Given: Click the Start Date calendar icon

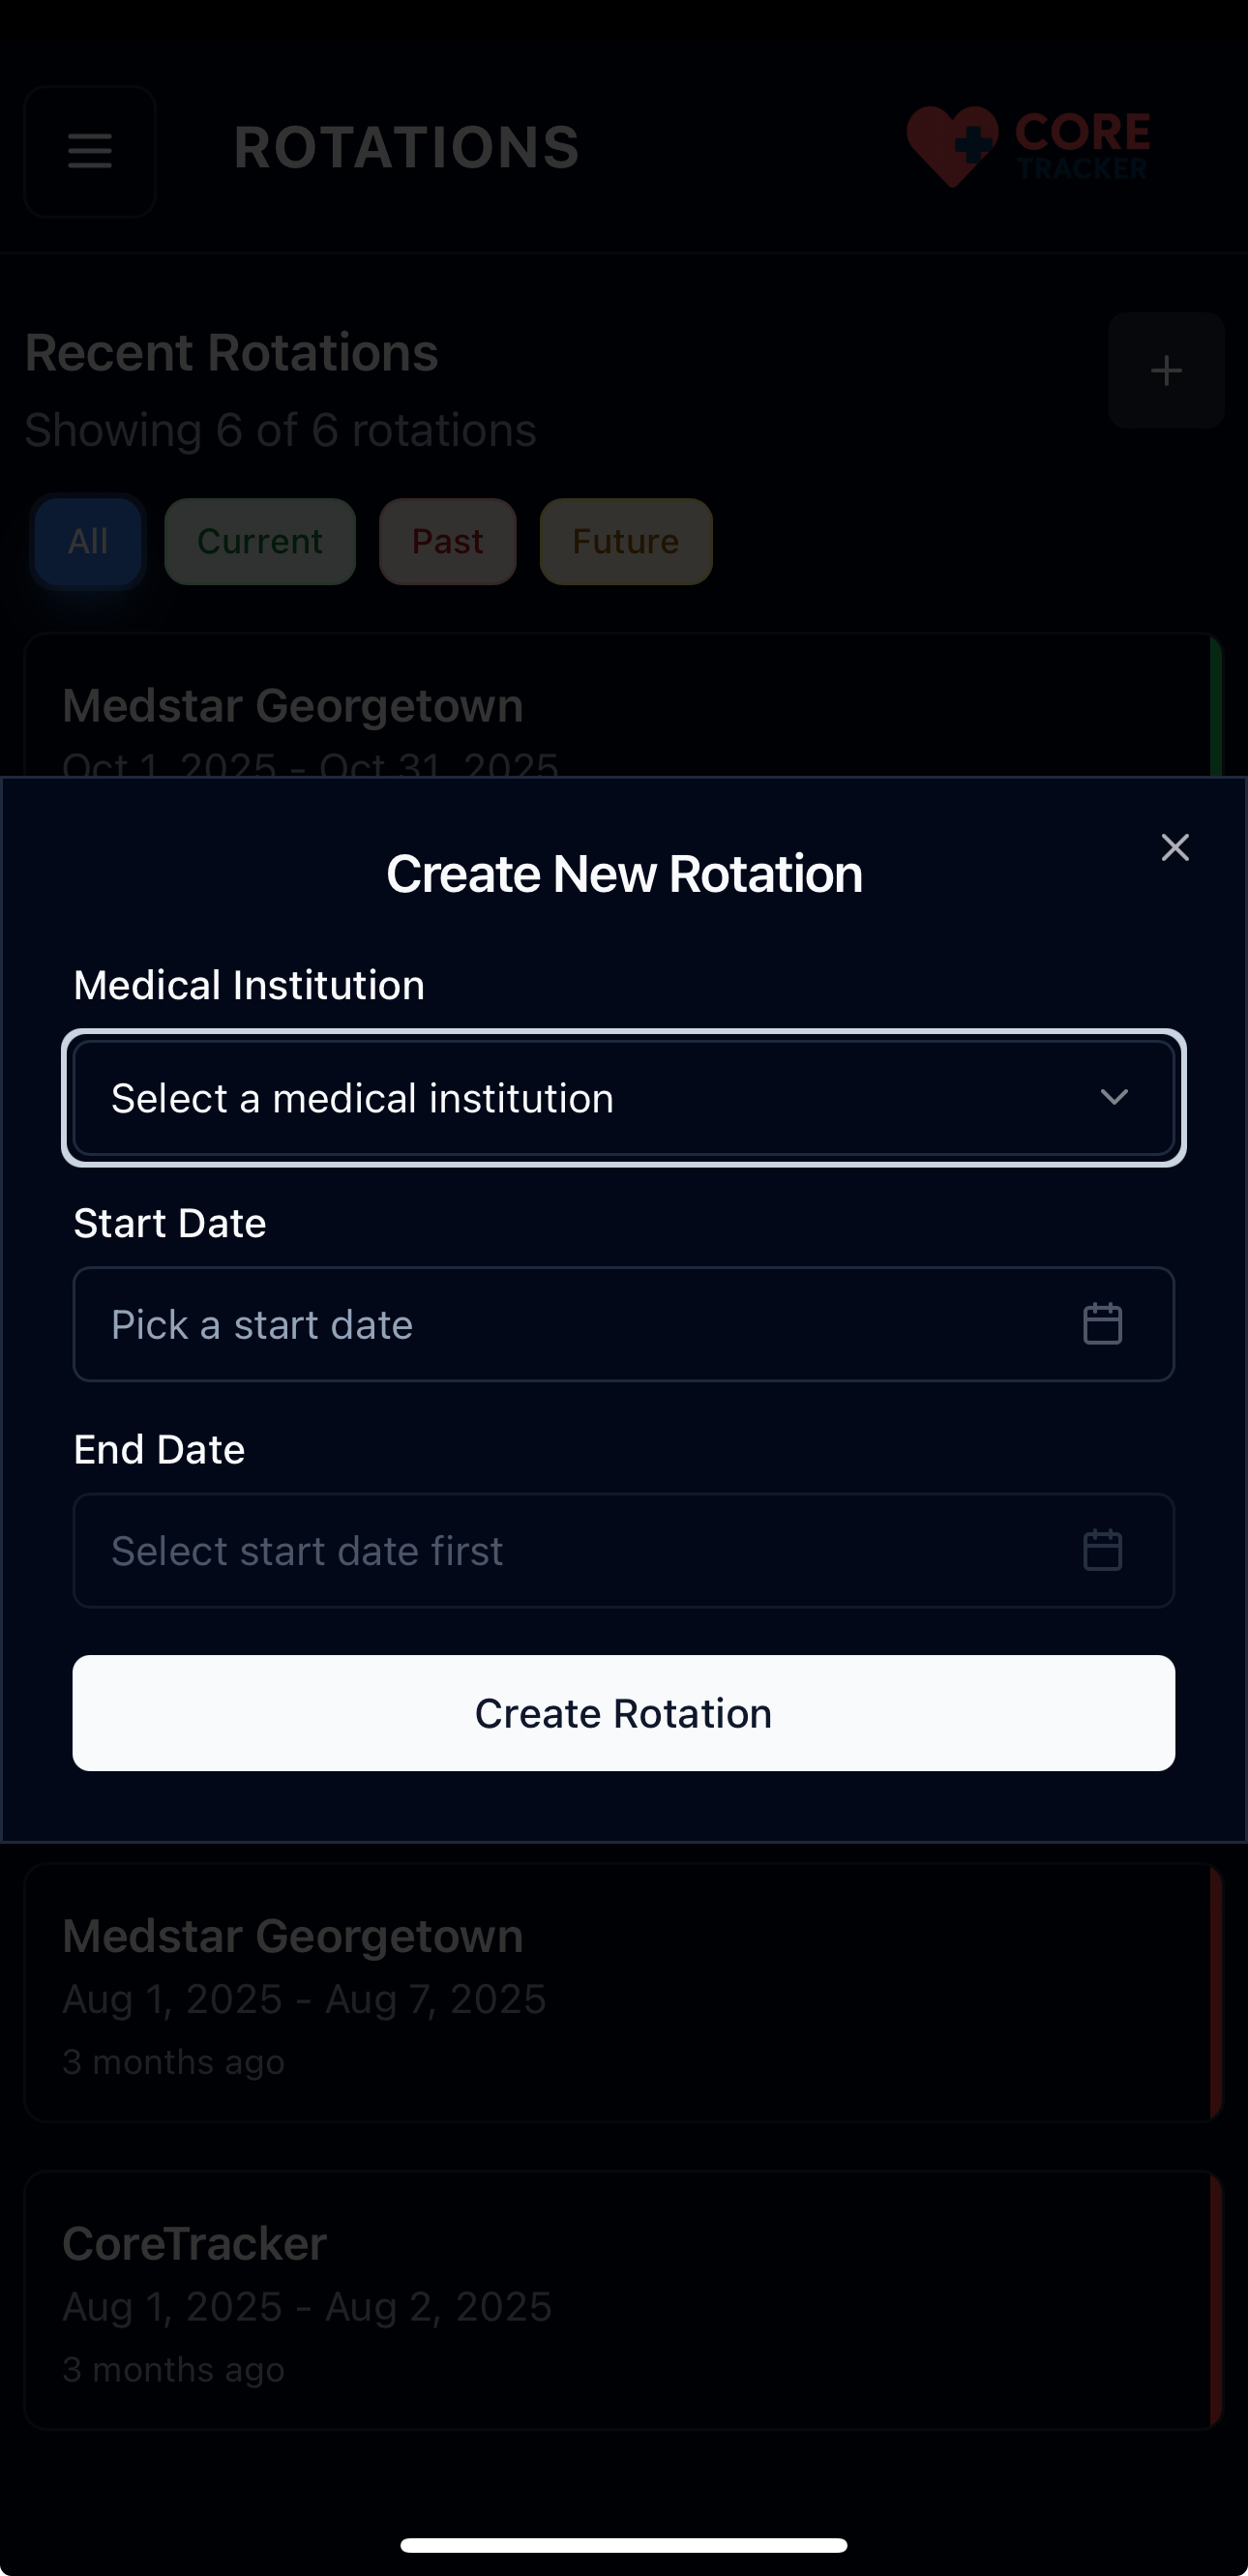Looking at the screenshot, I should [x=1102, y=1324].
